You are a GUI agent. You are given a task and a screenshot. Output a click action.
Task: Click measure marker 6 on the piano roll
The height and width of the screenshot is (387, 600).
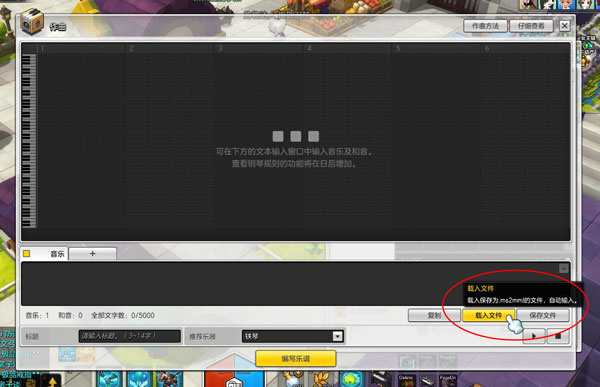tap(487, 49)
